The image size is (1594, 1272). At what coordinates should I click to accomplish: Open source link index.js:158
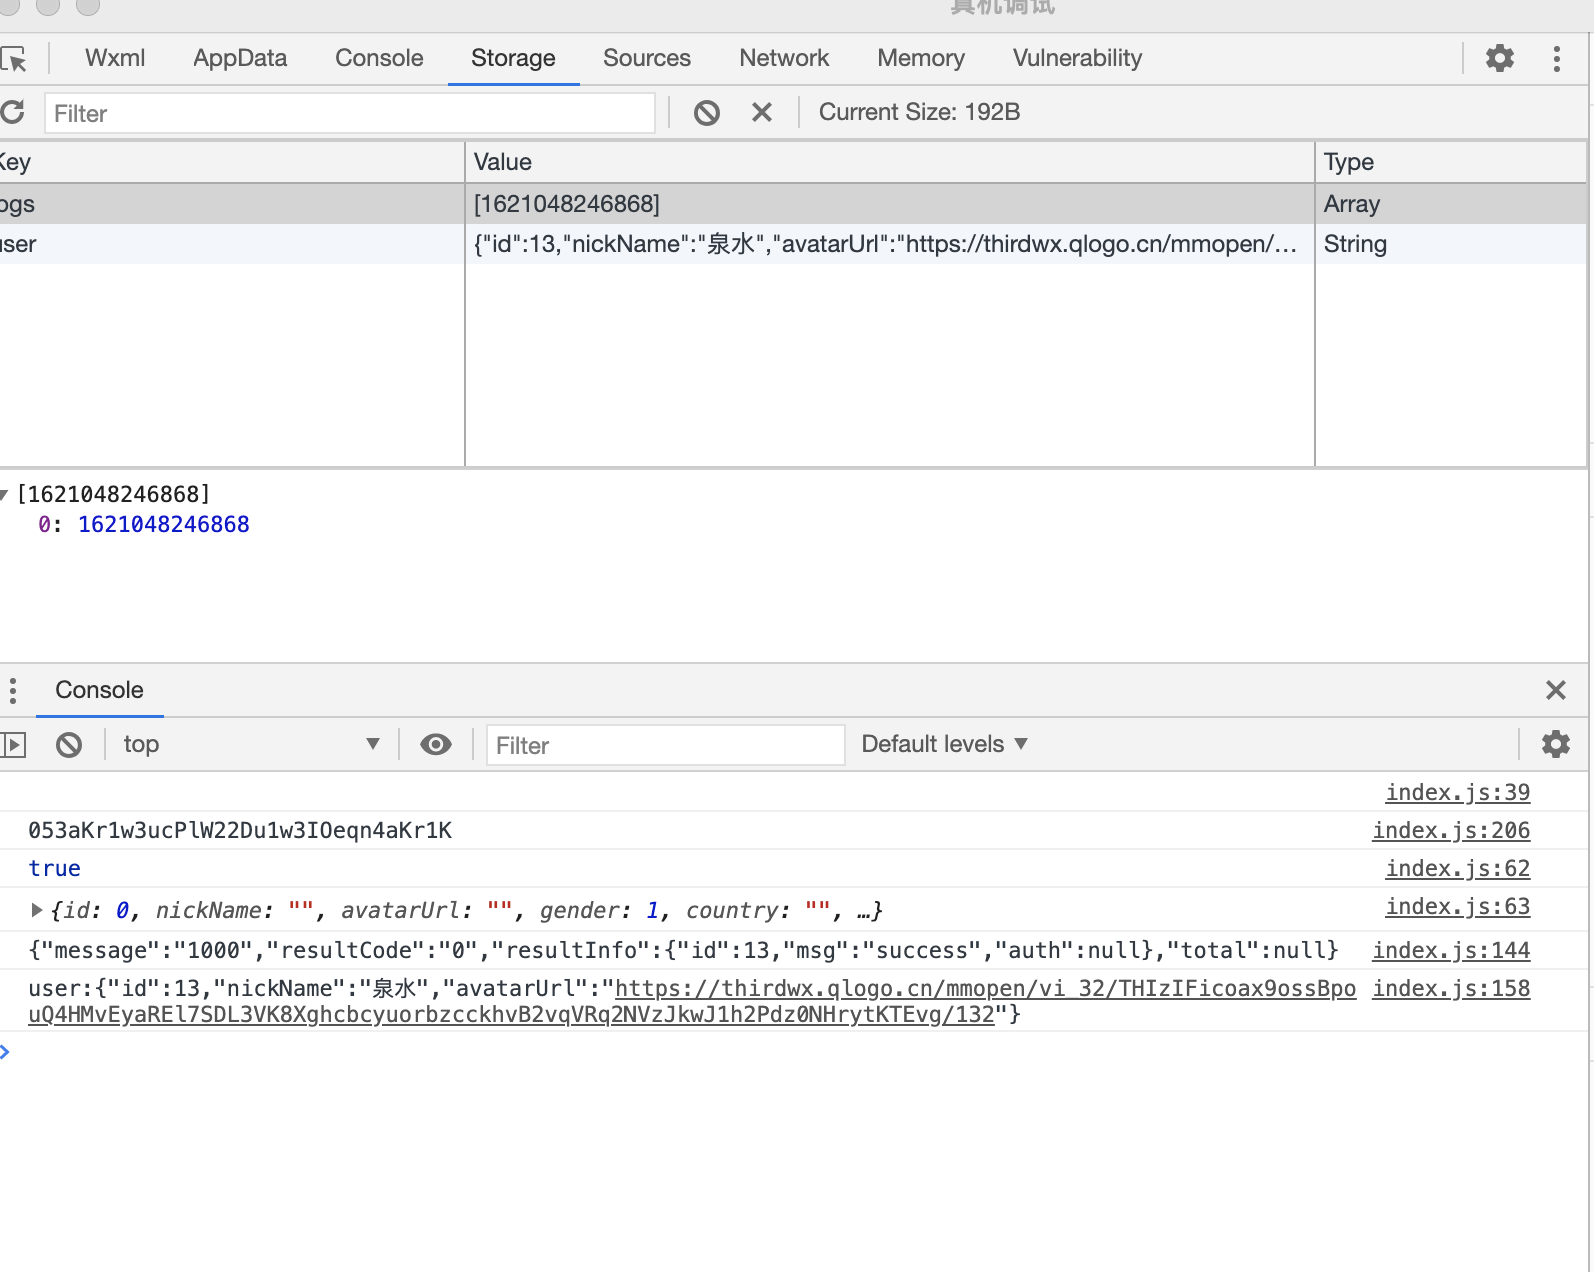(x=1451, y=988)
